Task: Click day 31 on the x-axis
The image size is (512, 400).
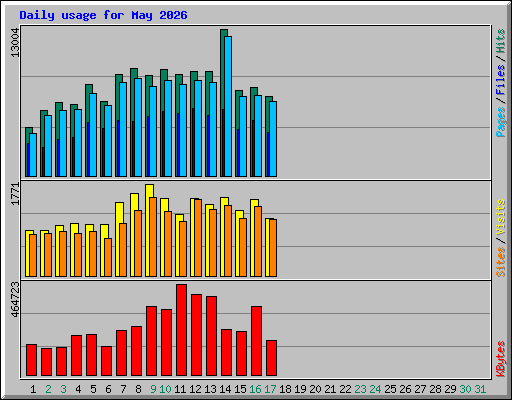Action: click(x=480, y=389)
